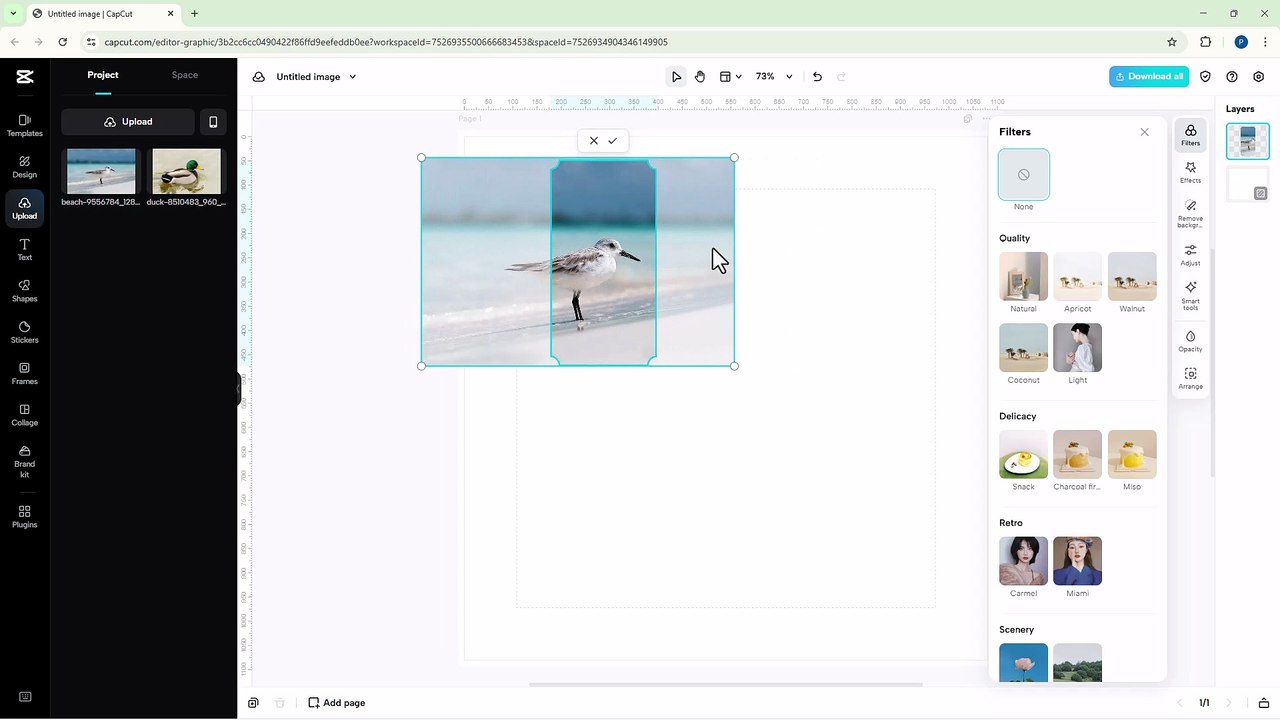Screen dimensions: 1280x720
Task: Apply the Light filter
Action: [x=1078, y=348]
